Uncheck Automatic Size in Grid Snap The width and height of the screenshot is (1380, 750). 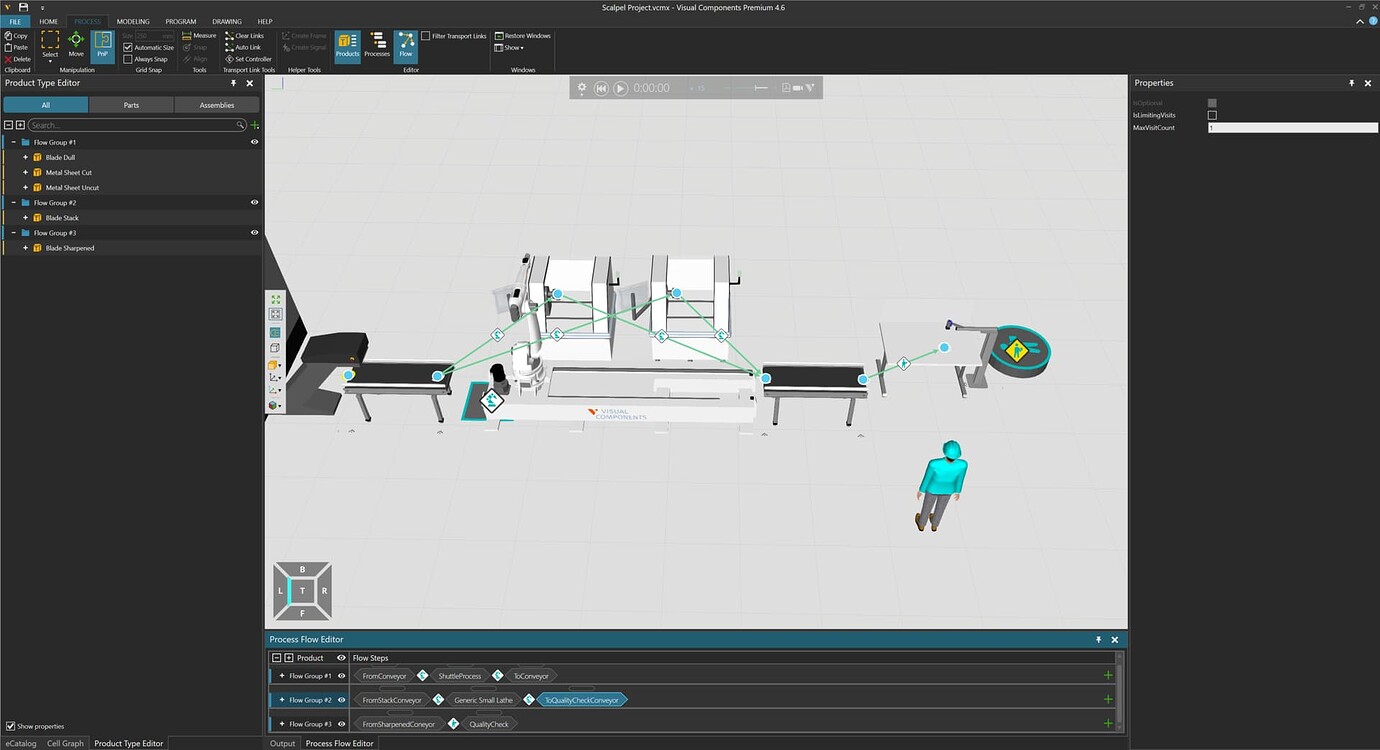tap(127, 47)
